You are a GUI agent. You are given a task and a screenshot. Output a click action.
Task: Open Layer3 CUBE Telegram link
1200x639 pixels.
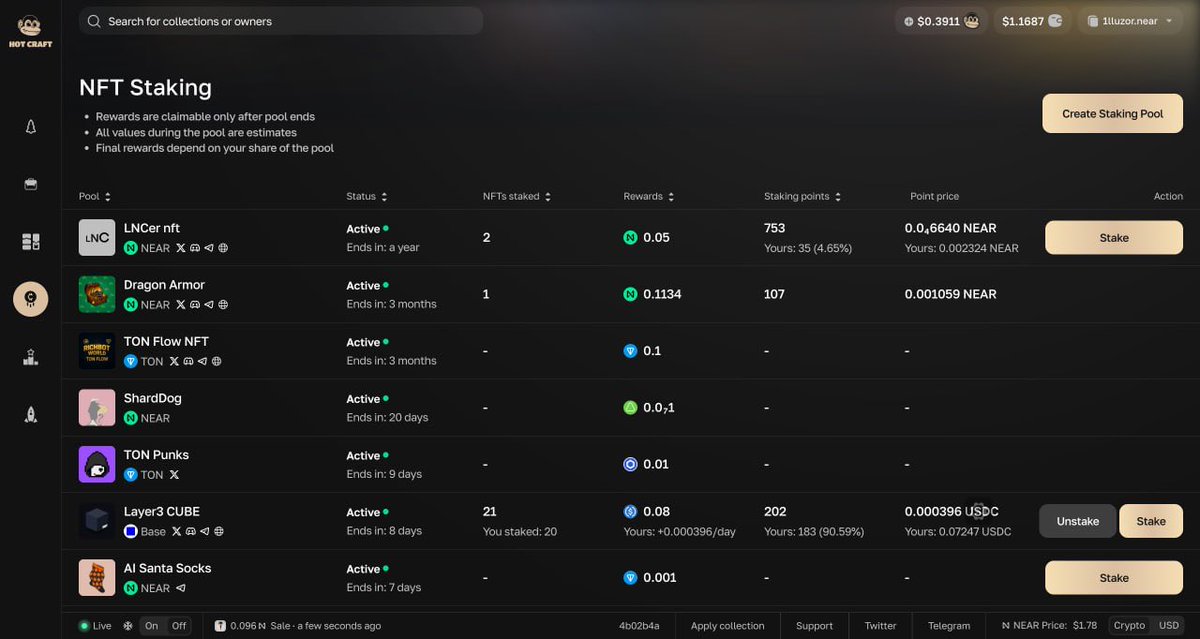[205, 532]
